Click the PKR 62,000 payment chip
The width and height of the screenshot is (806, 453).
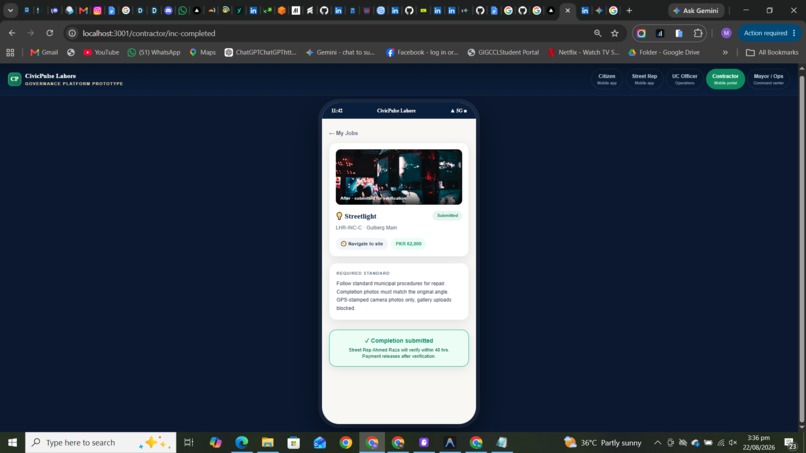(408, 244)
